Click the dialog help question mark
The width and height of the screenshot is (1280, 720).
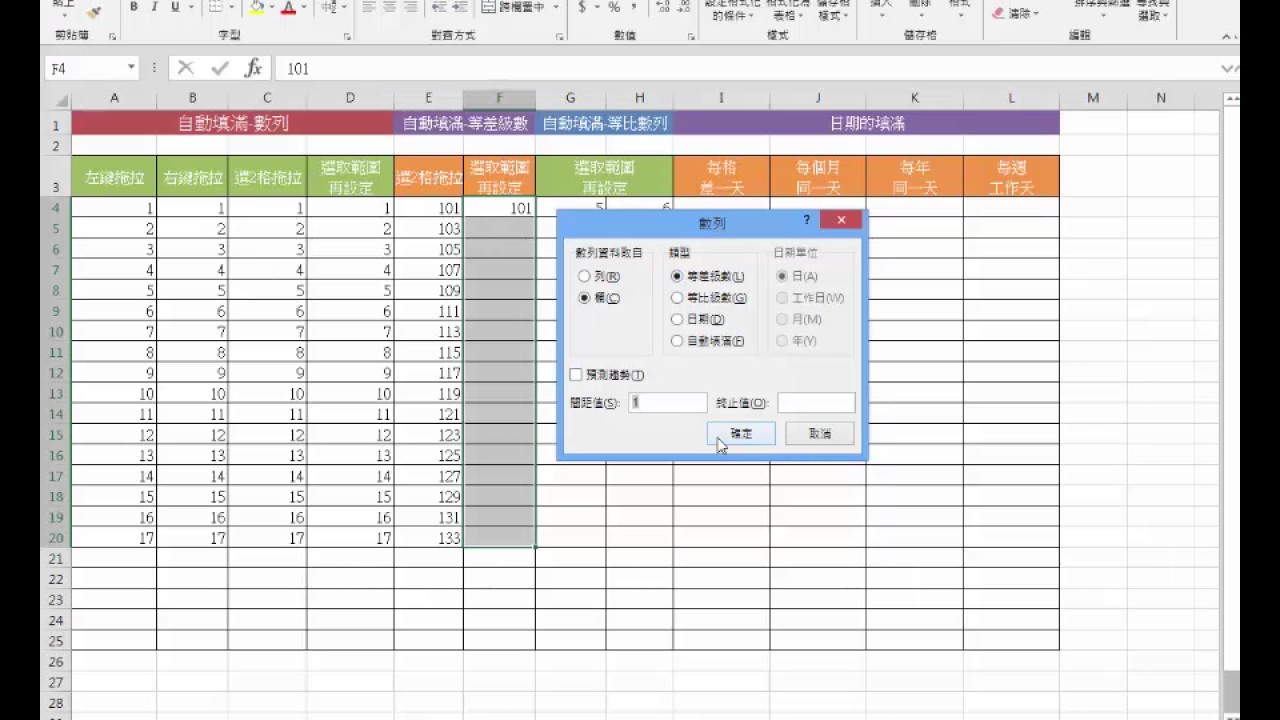[x=807, y=220]
